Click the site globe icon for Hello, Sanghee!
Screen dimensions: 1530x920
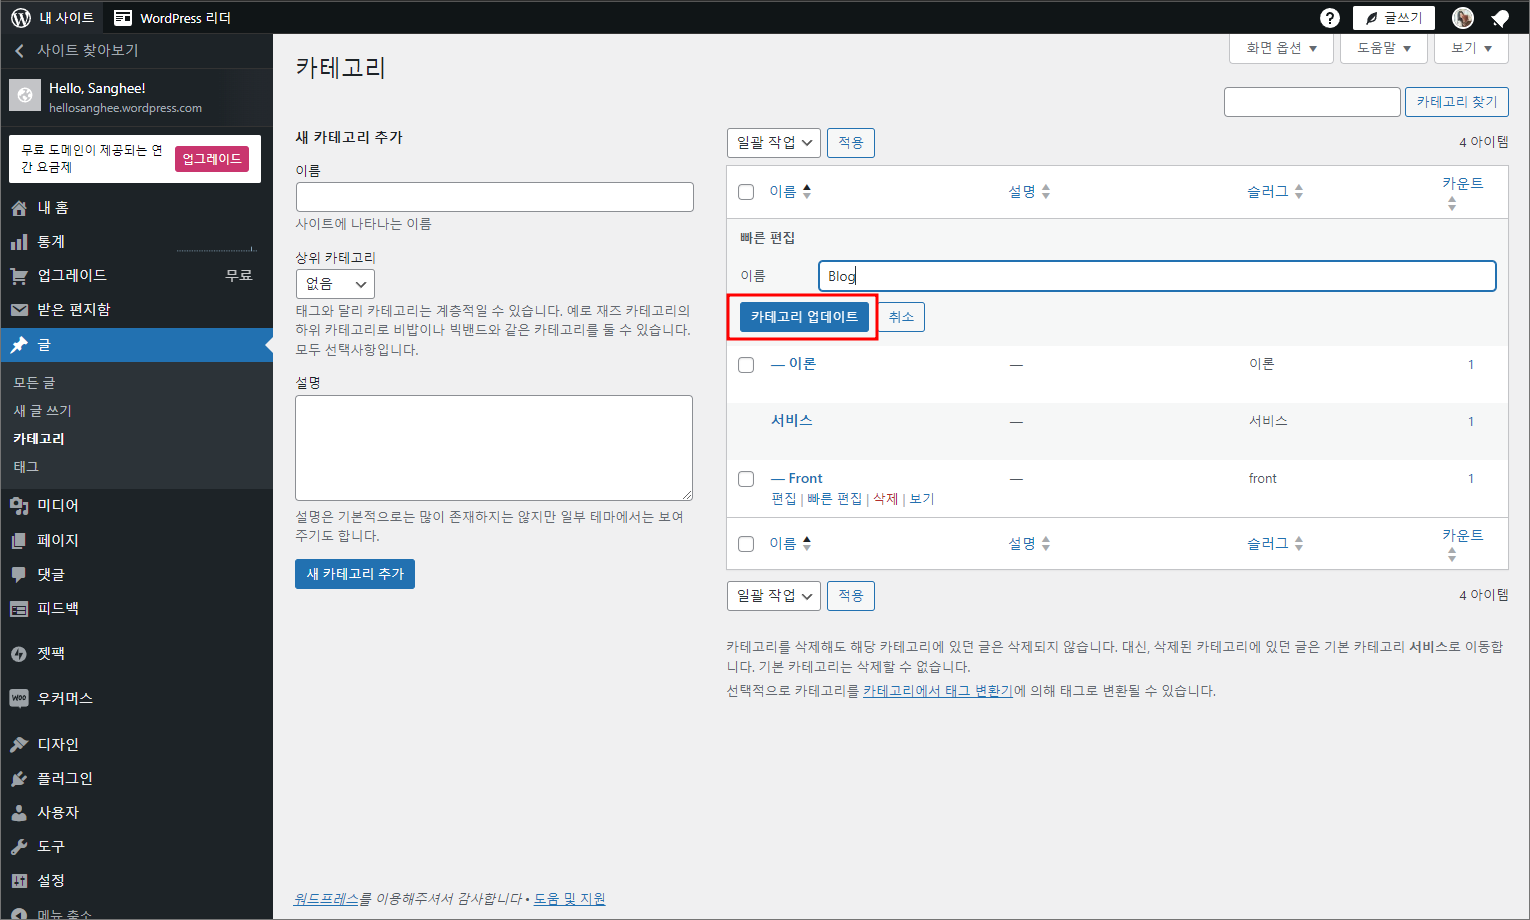click(x=25, y=96)
